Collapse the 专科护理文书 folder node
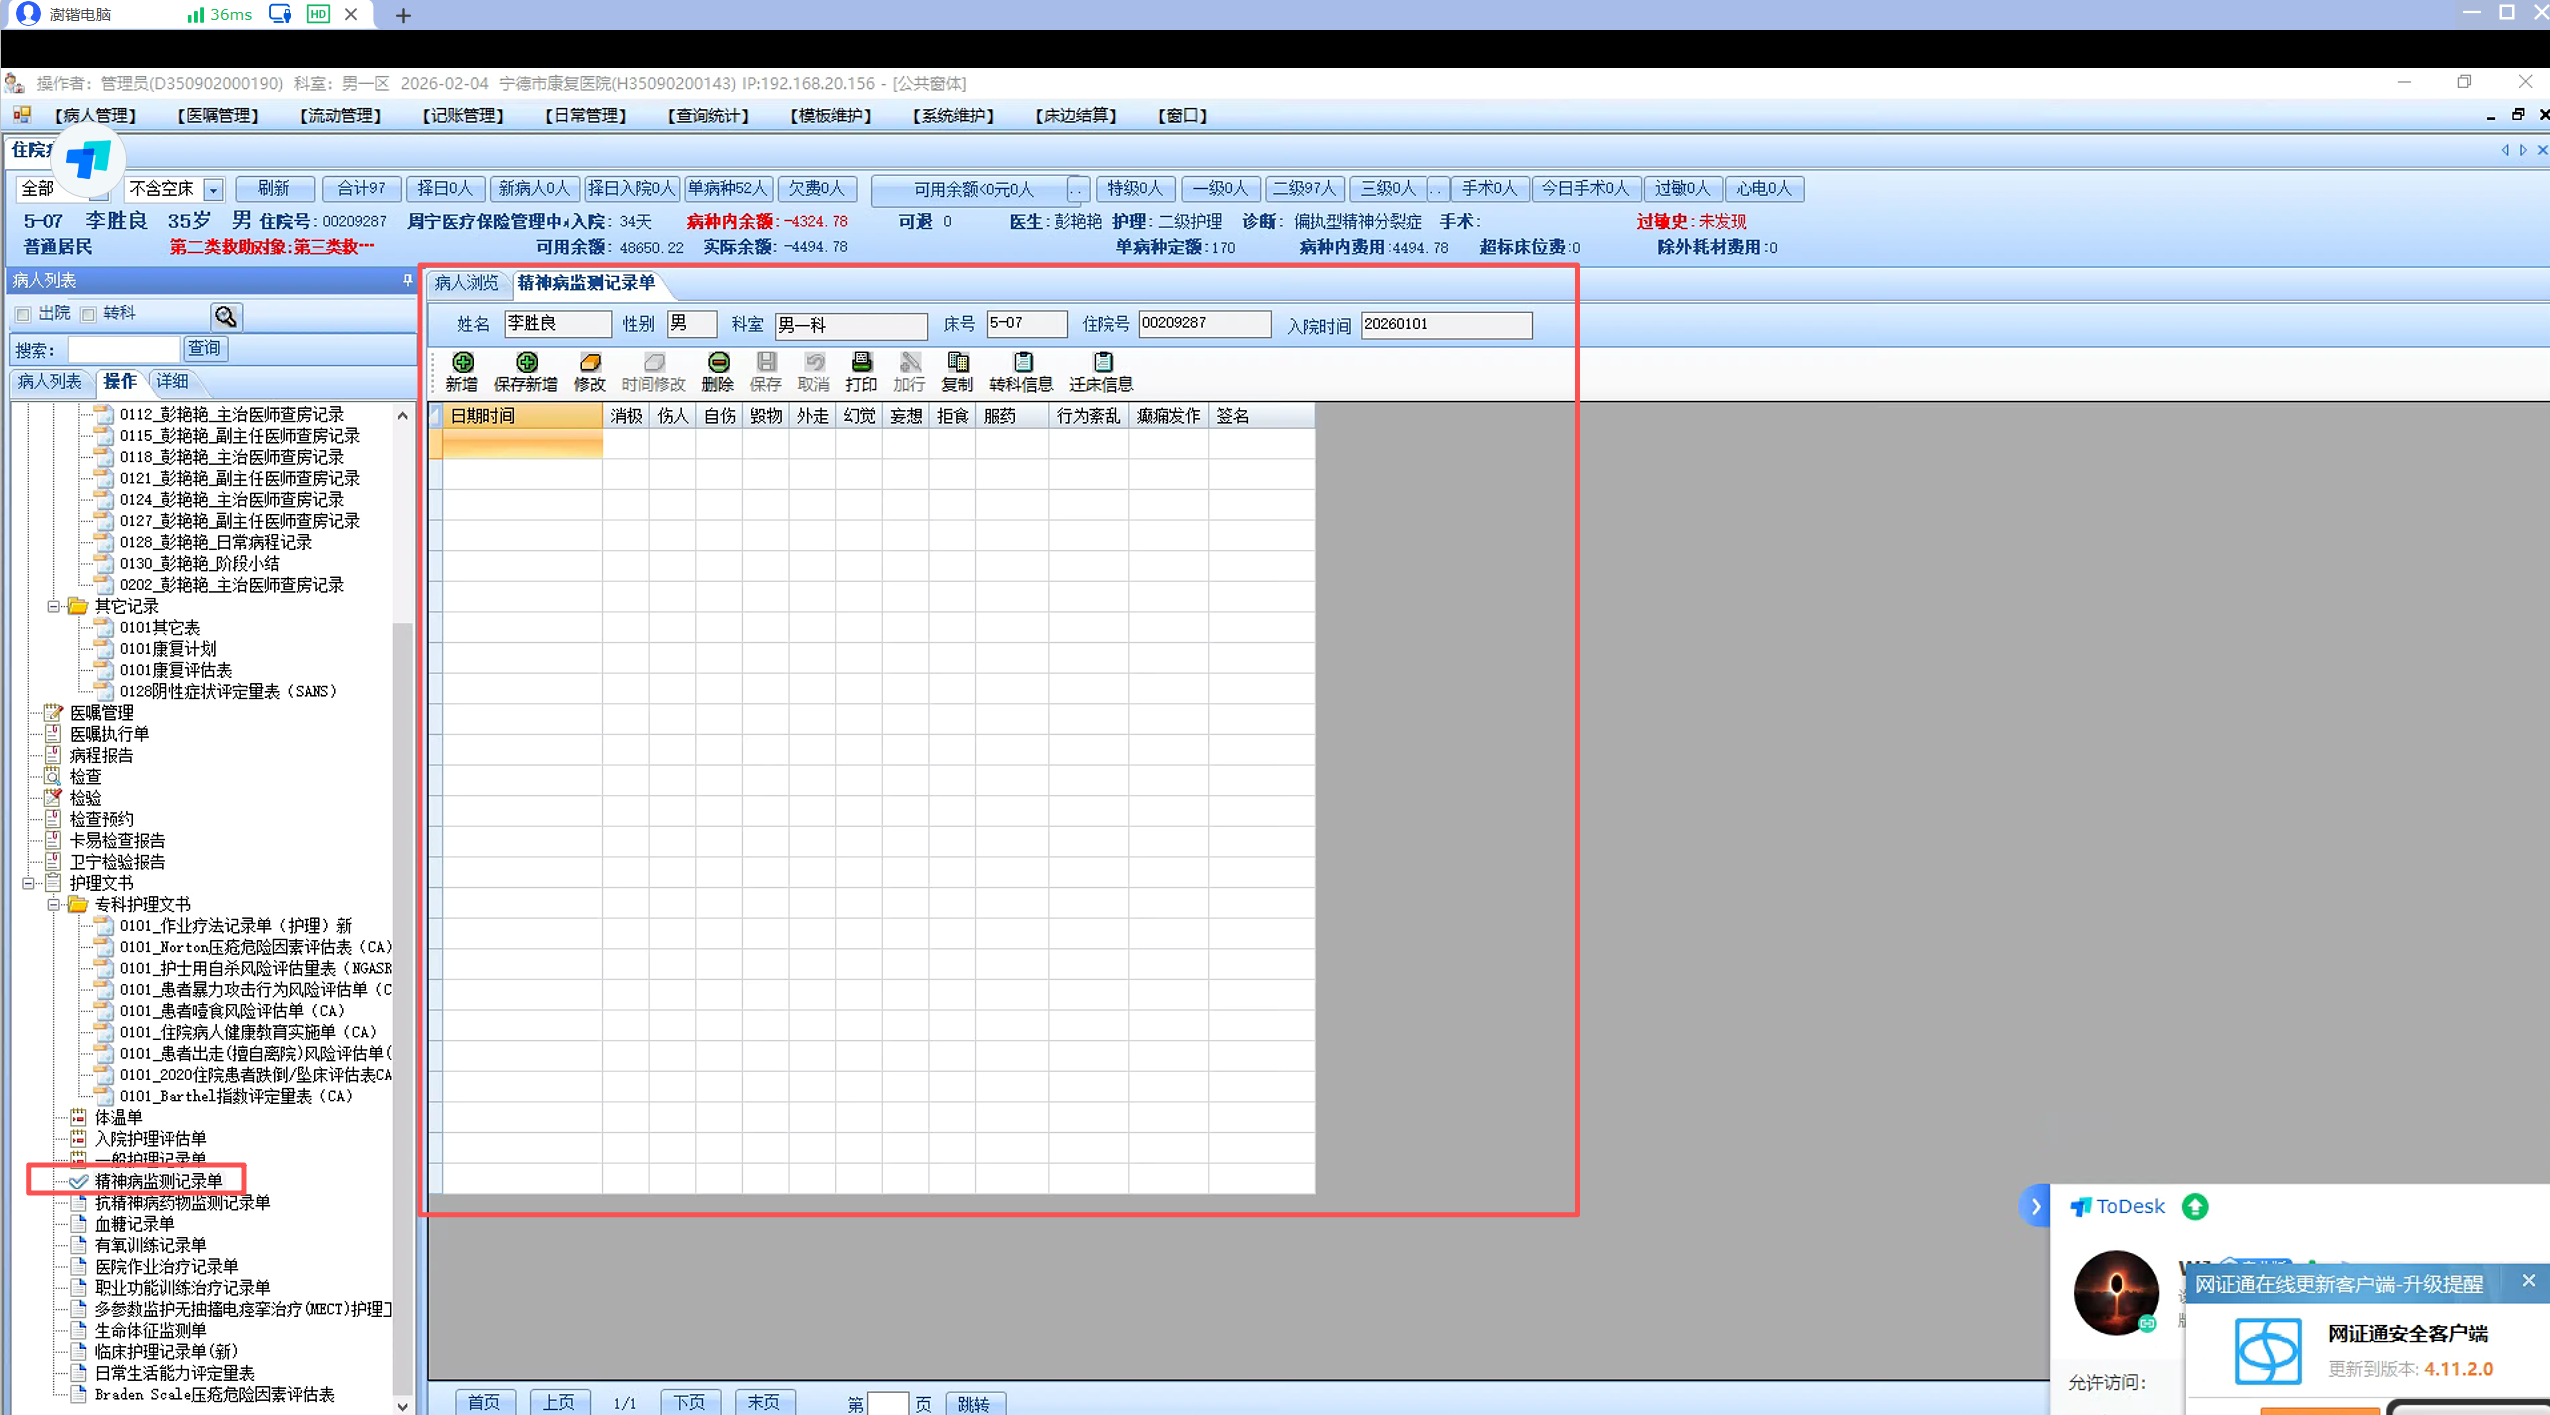The image size is (2550, 1415). coord(54,904)
